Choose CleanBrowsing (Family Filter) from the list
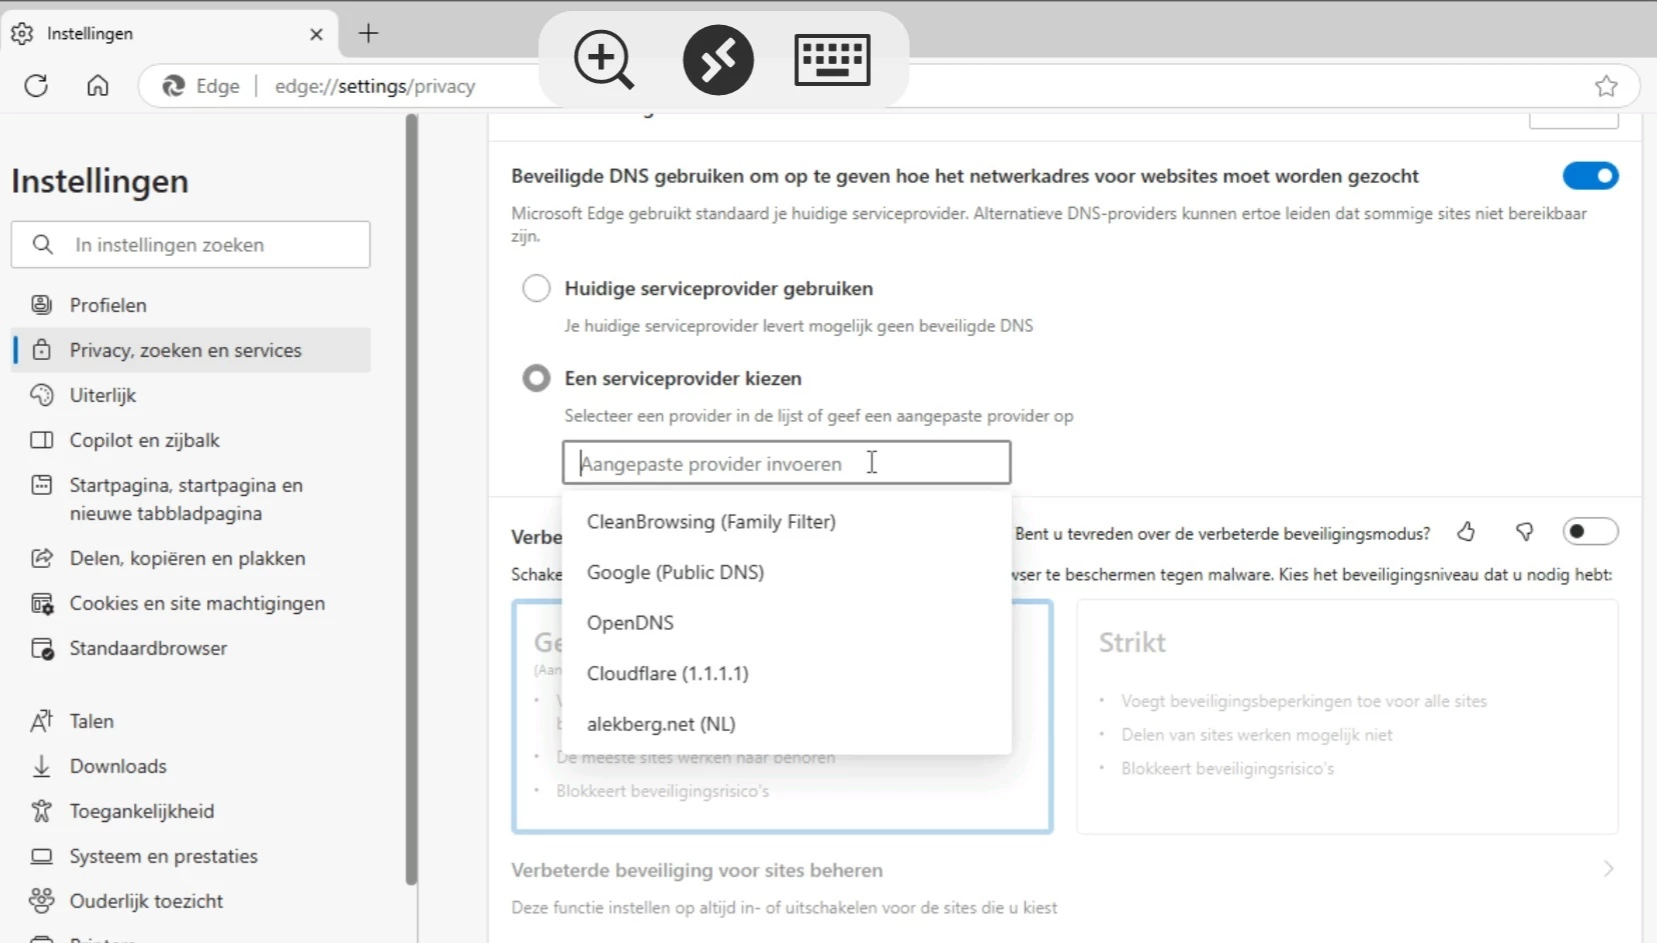This screenshot has width=1657, height=943. (787, 522)
